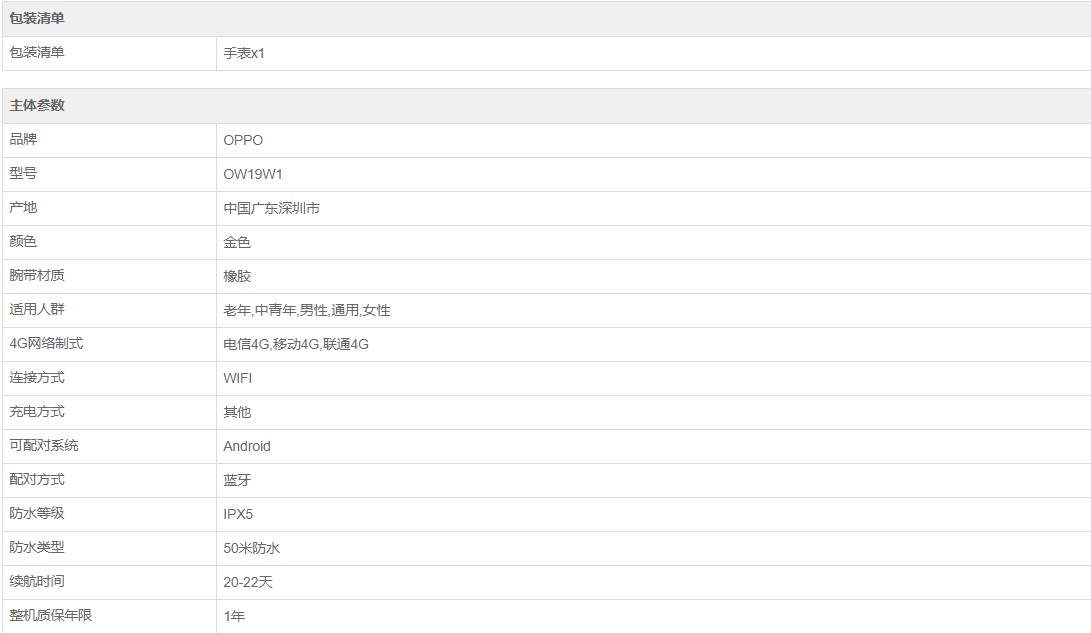Click the 续航时间 row label

pyautogui.click(x=37, y=581)
